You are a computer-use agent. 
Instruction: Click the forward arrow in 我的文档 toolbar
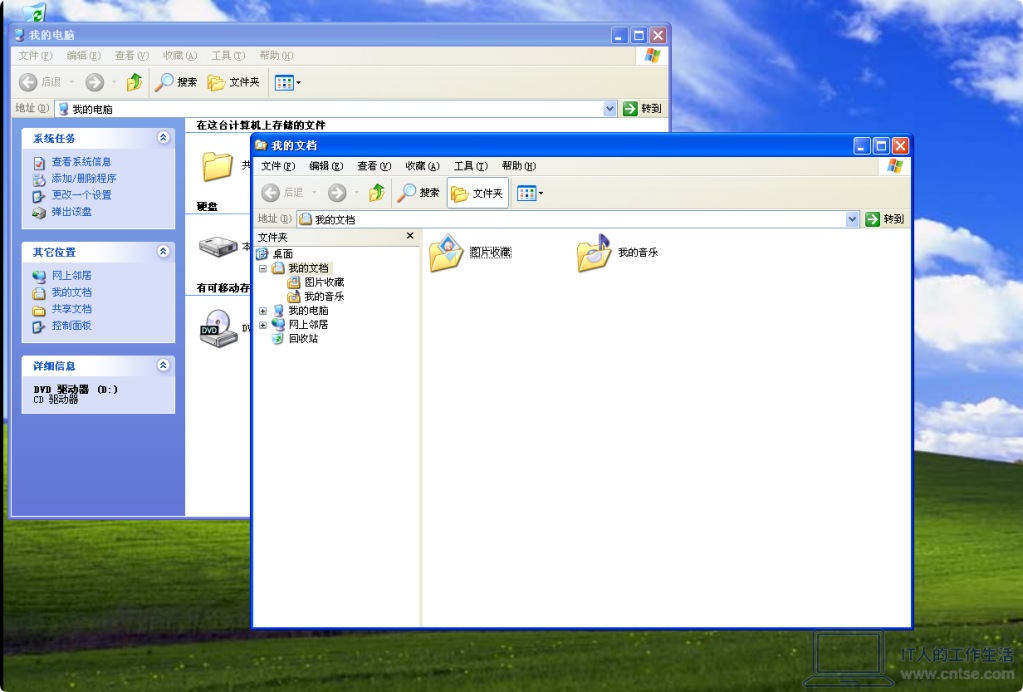coord(337,192)
